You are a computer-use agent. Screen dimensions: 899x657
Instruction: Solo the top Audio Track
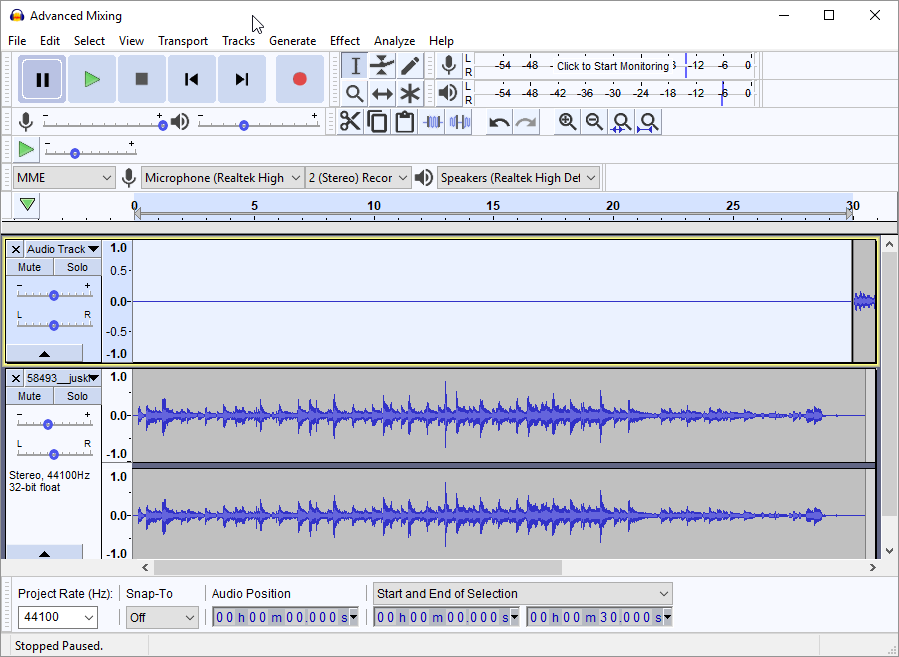point(77,267)
